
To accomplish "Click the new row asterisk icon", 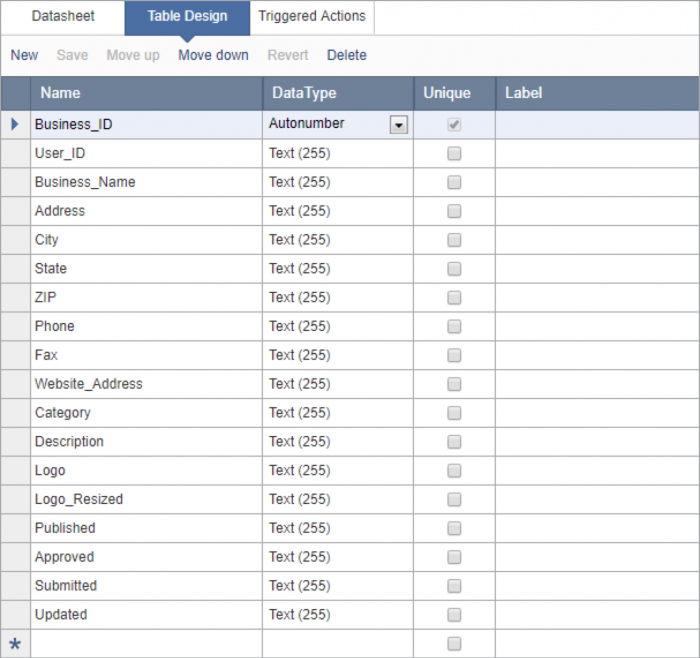I will point(15,644).
